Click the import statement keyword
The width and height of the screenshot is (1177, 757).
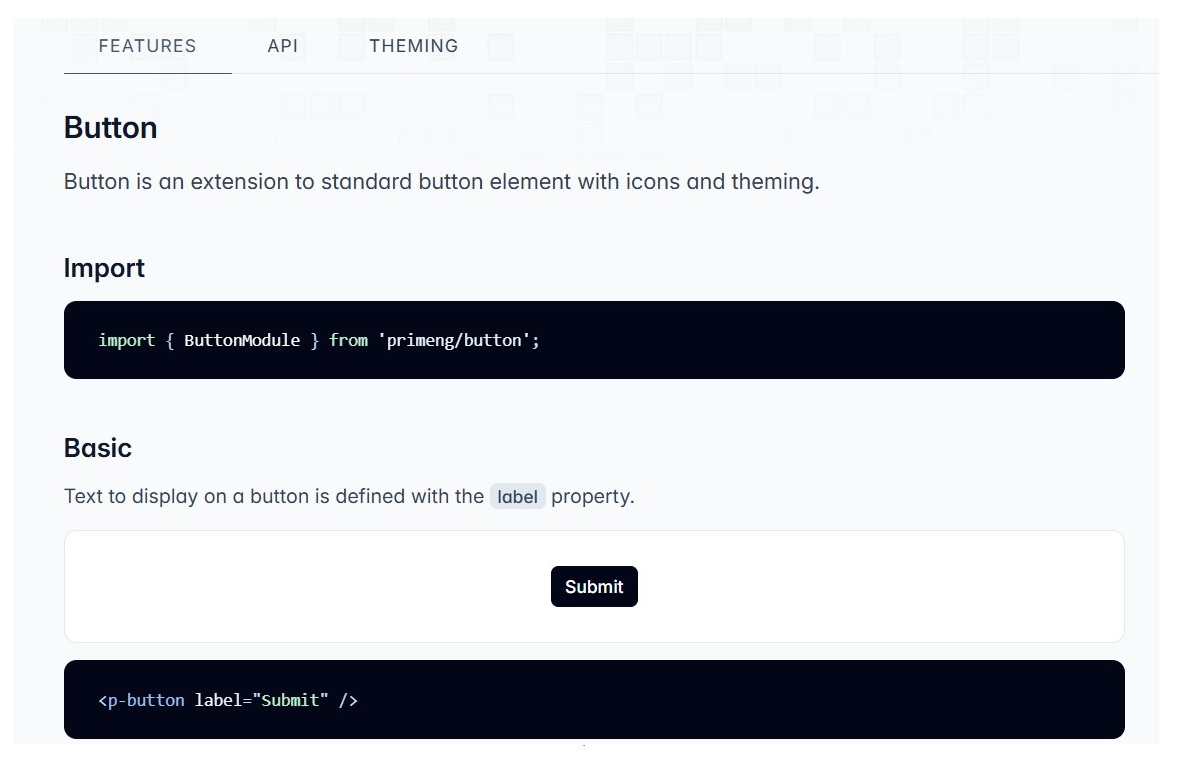[126, 340]
